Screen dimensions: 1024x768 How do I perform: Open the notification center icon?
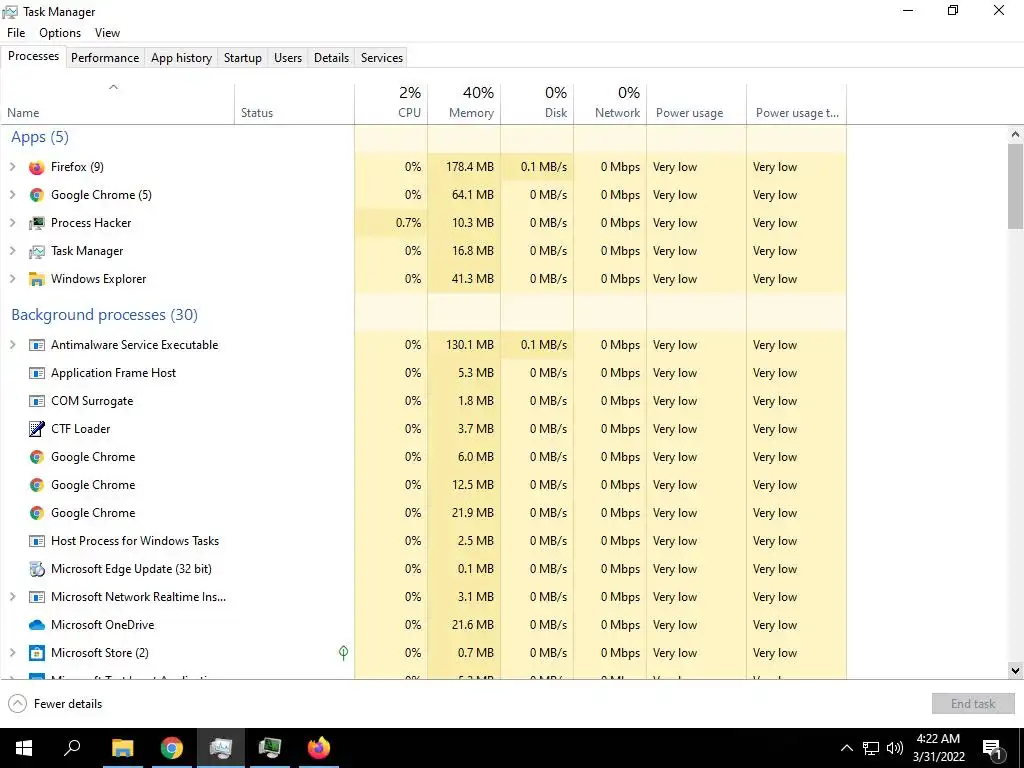click(x=993, y=748)
